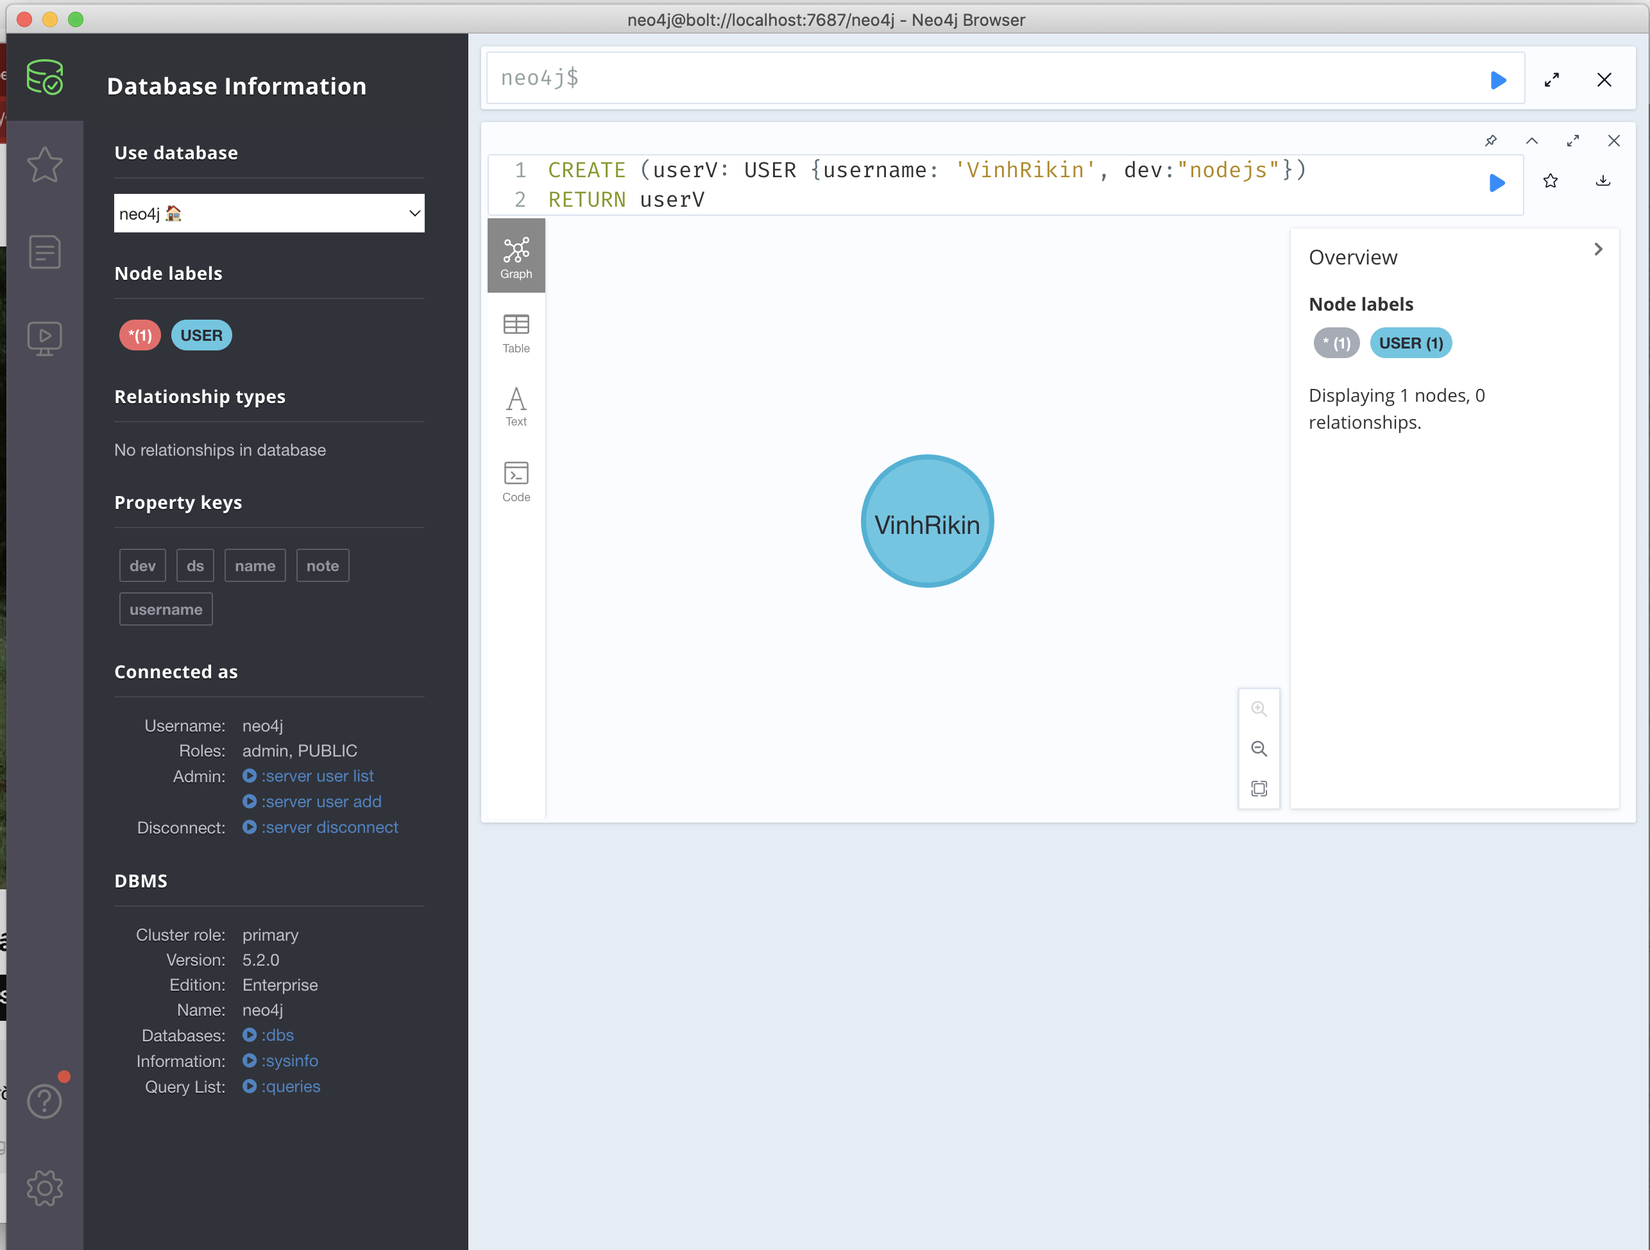
Task: Select the VinhRikin graph node
Action: tap(927, 521)
